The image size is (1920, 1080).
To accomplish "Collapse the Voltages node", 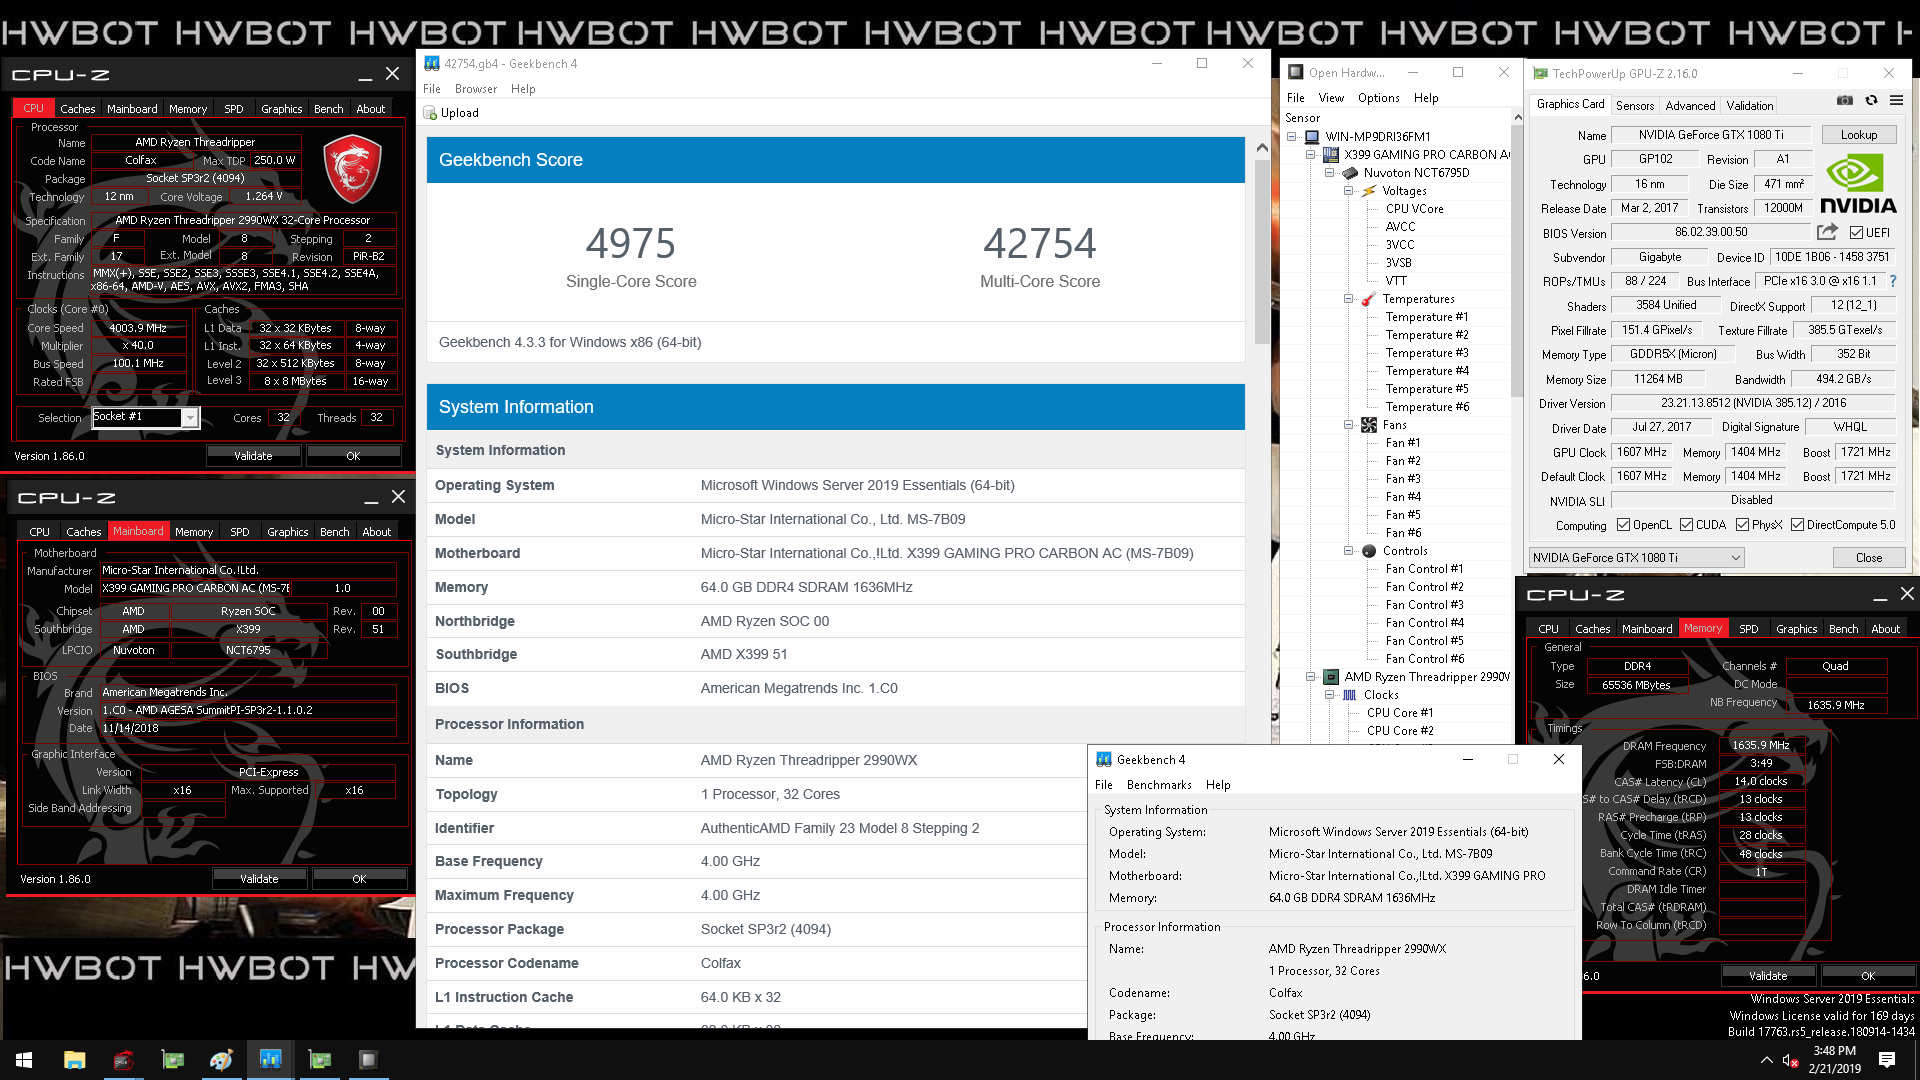I will pyautogui.click(x=1349, y=191).
